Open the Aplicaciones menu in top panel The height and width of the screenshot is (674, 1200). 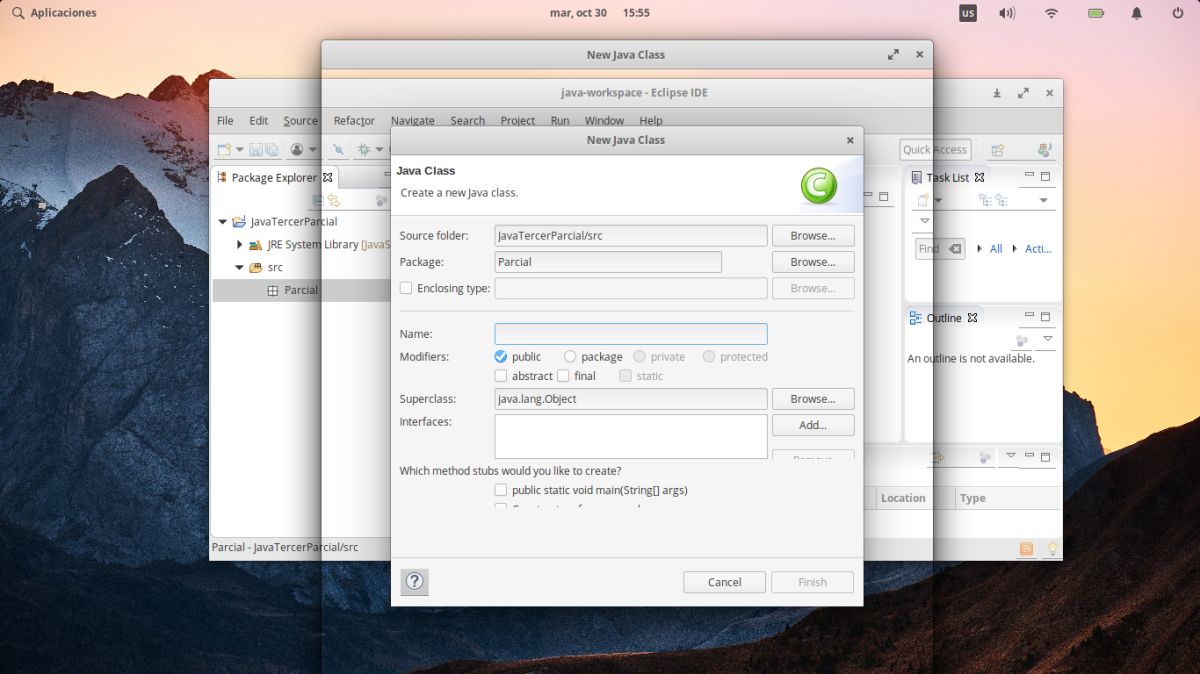tap(54, 13)
